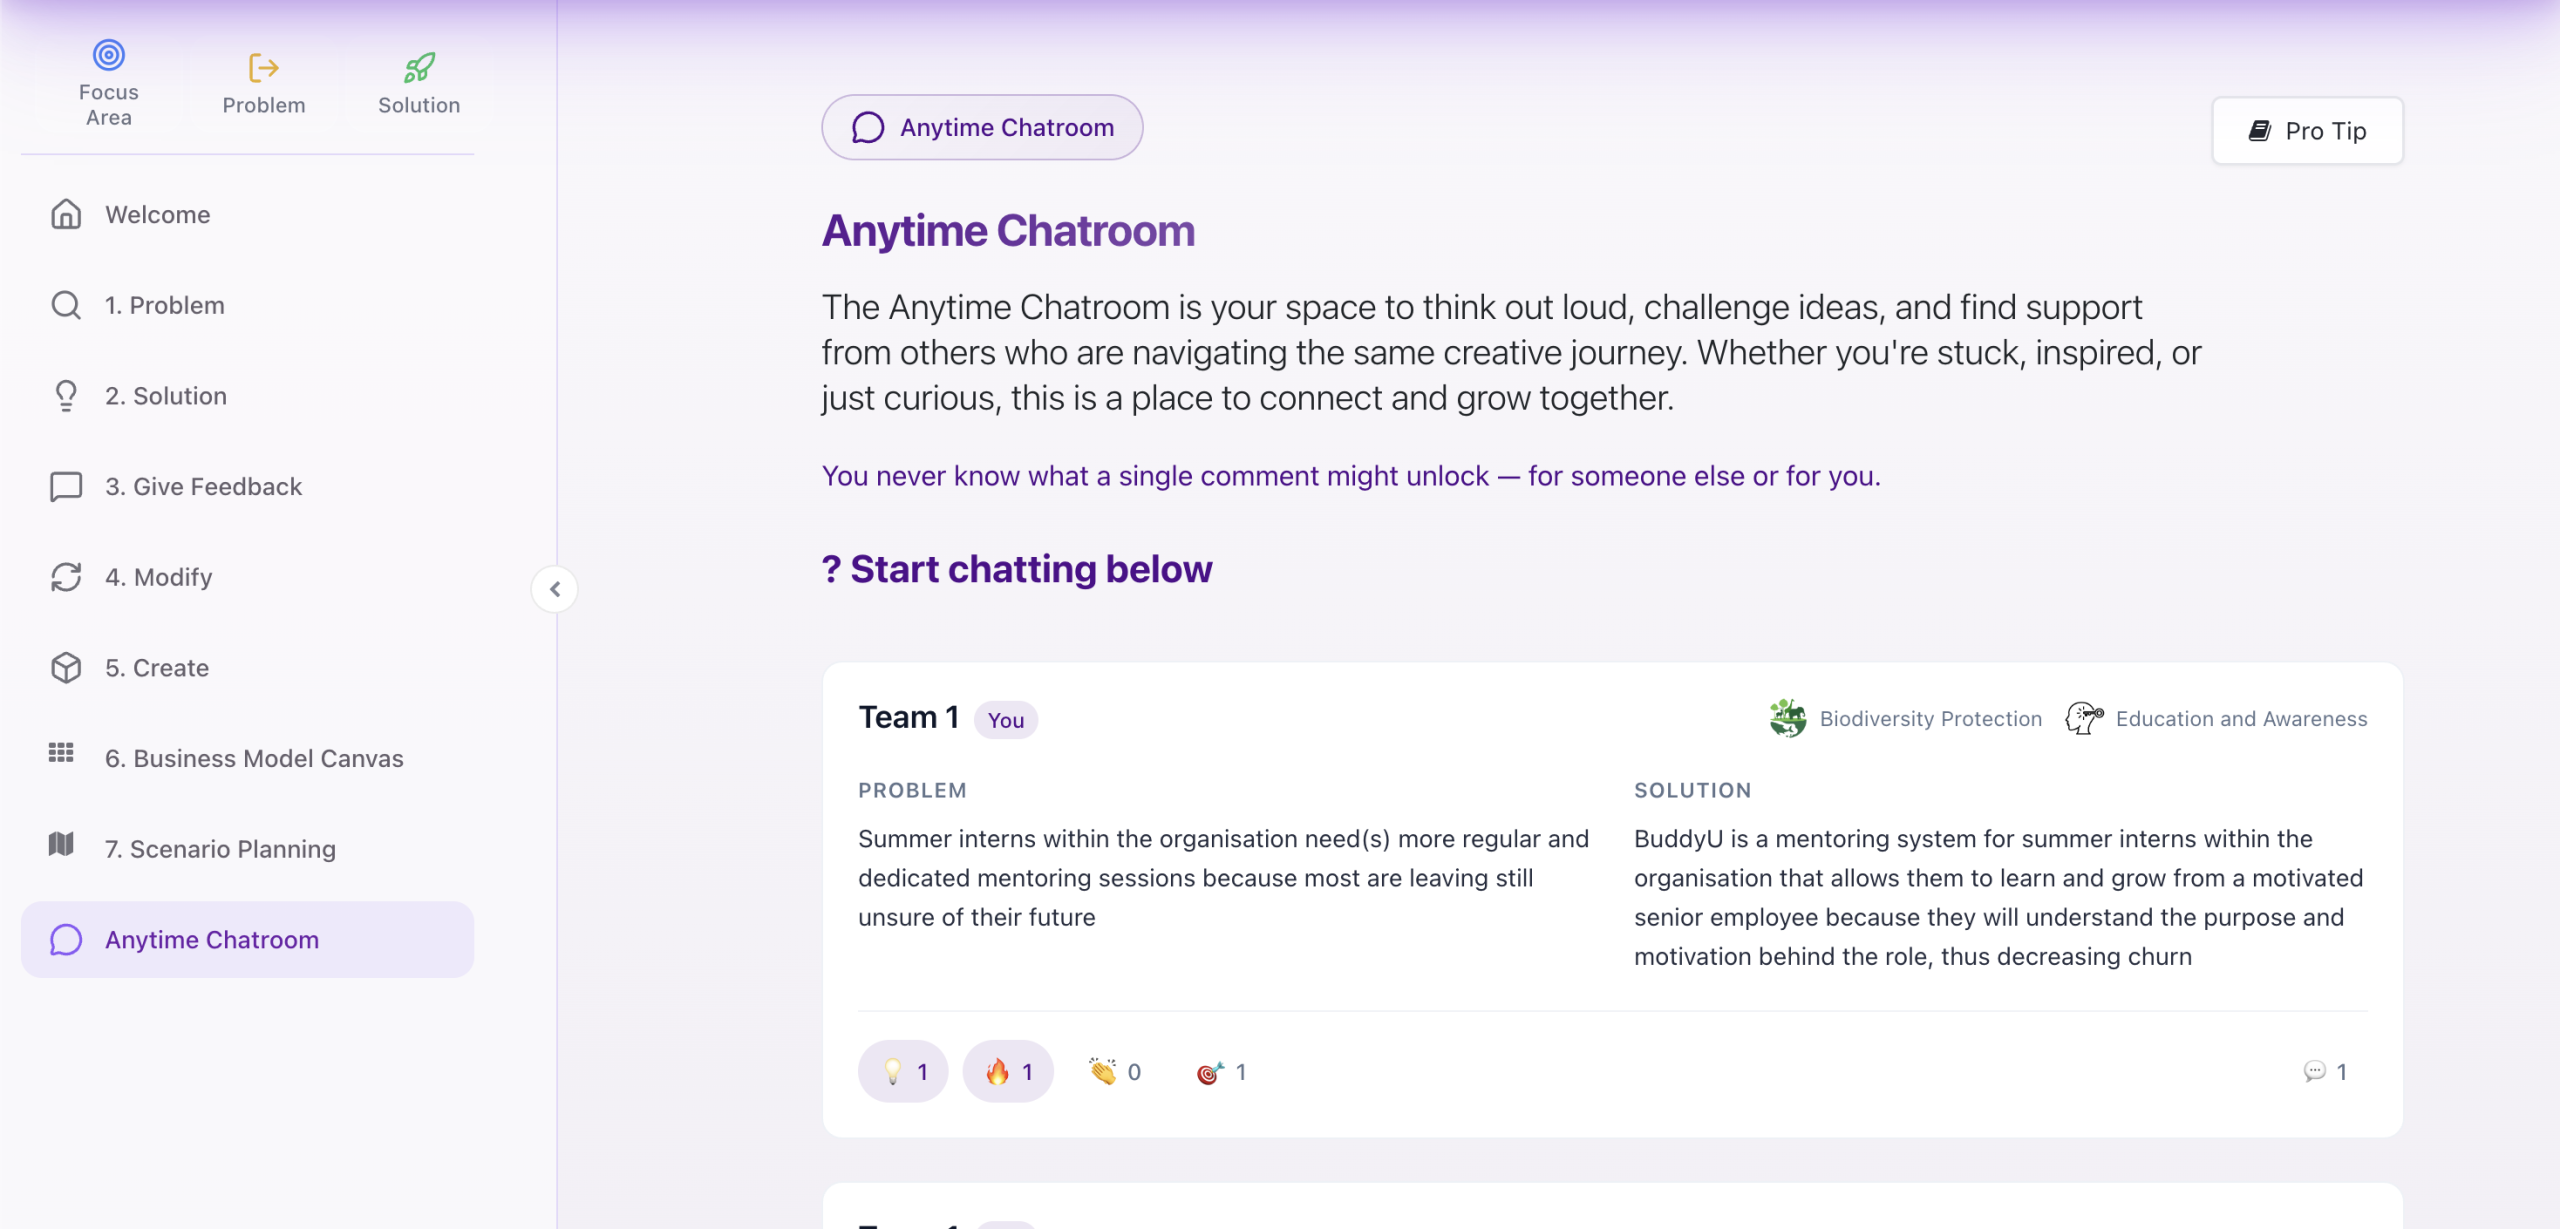The height and width of the screenshot is (1229, 2560).
Task: Open 7. Scenario Planning in sidebar
Action: click(x=220, y=849)
